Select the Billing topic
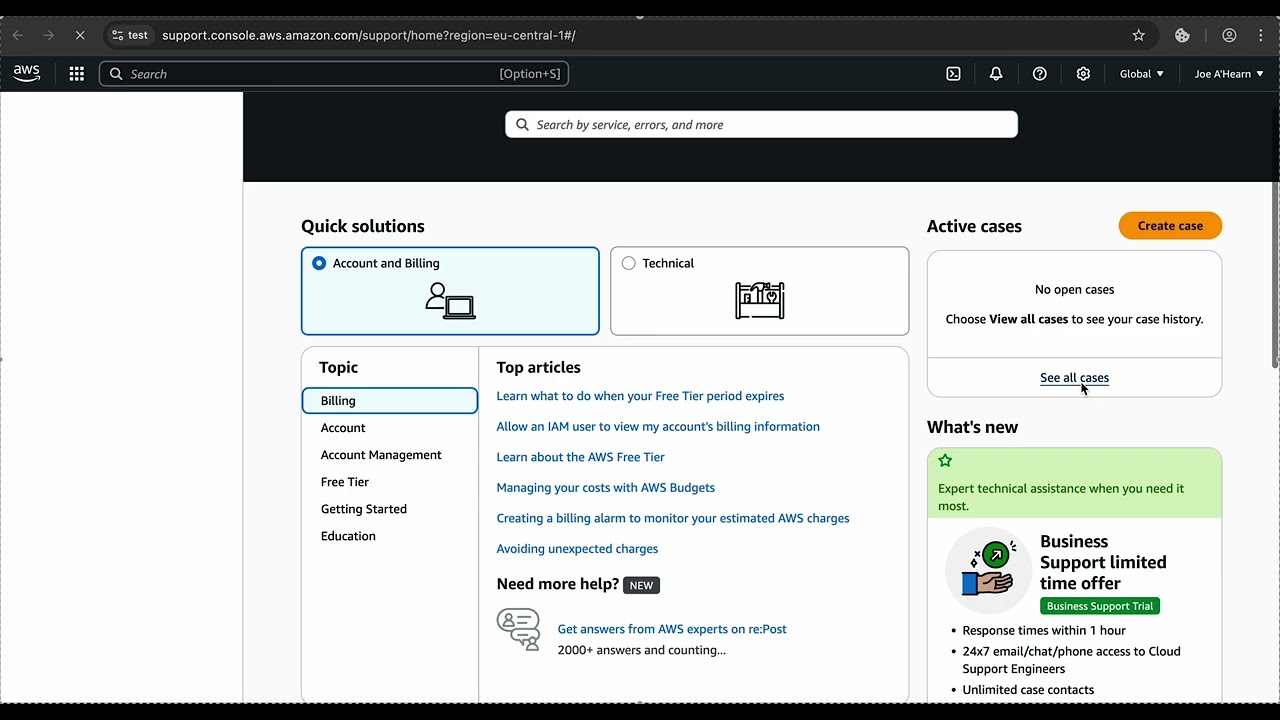This screenshot has height=720, width=1280. (390, 401)
